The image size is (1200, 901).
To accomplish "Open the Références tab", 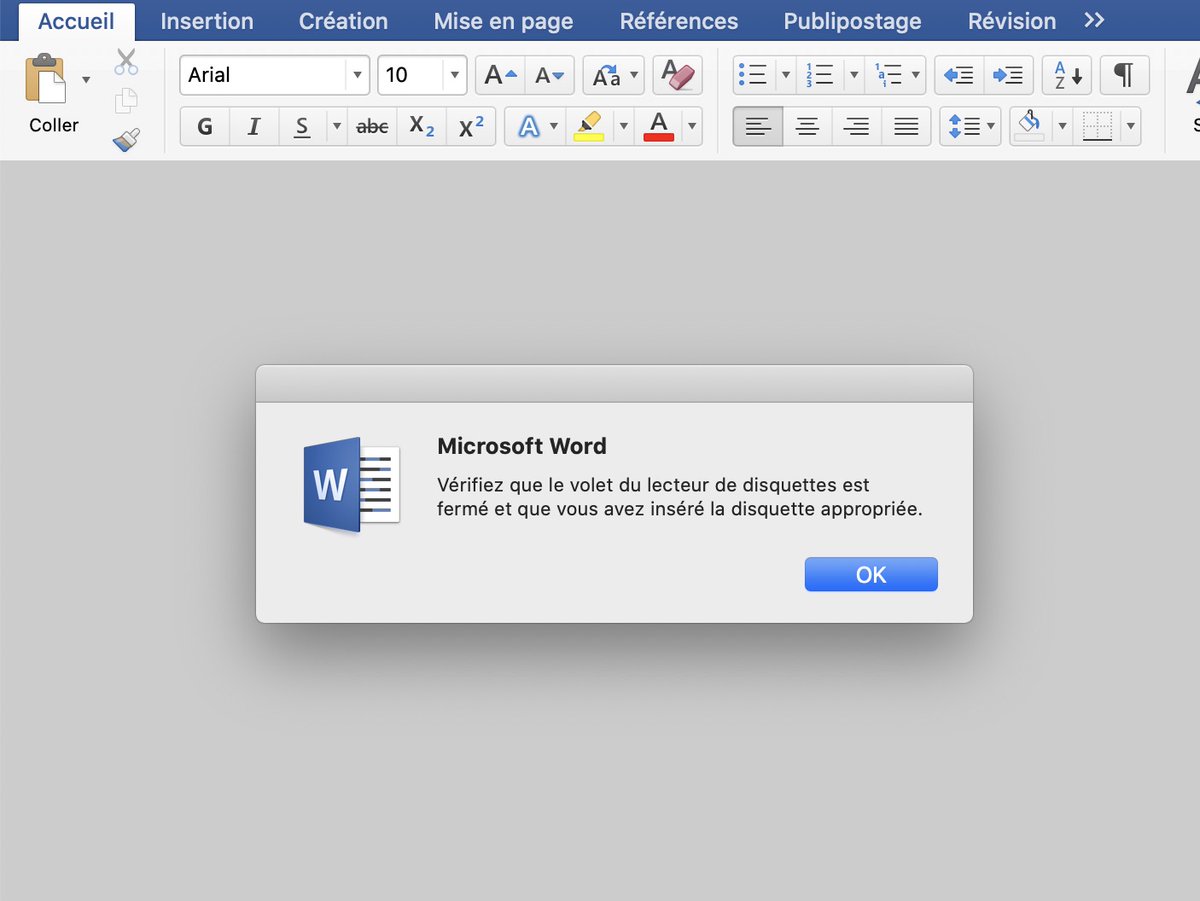I will click(x=679, y=21).
